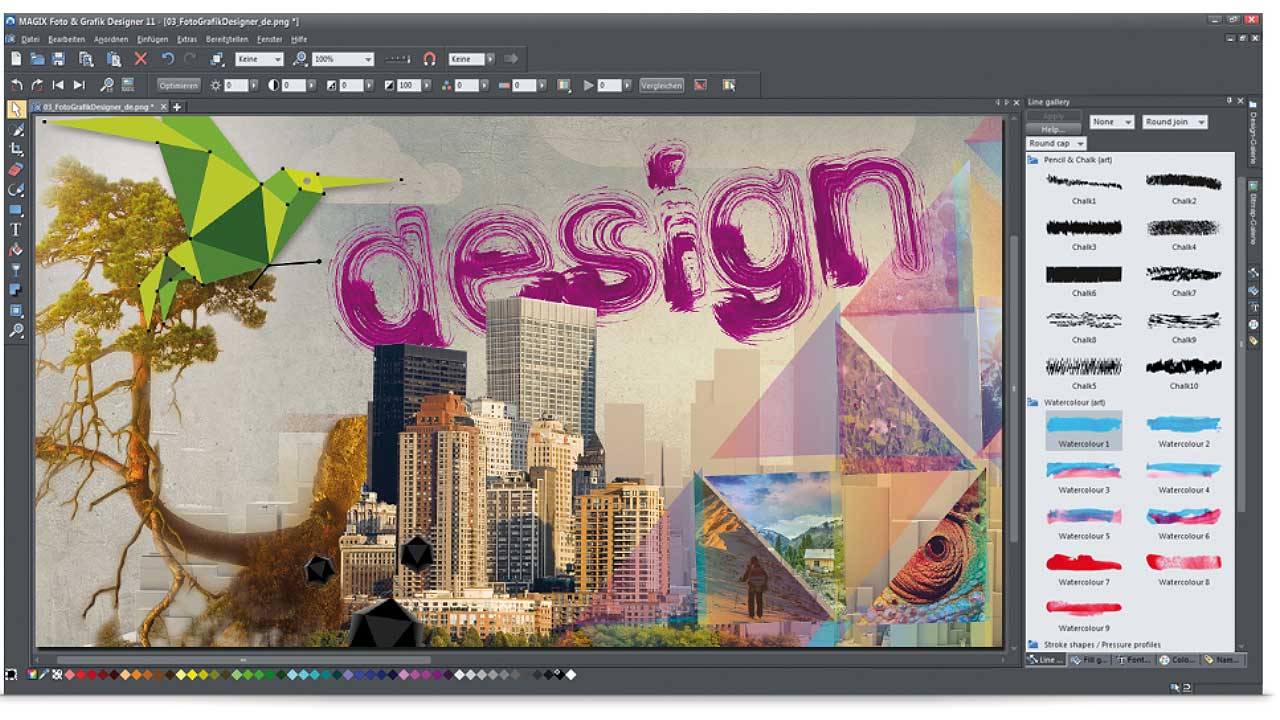Click the Optimieren button

(x=179, y=86)
